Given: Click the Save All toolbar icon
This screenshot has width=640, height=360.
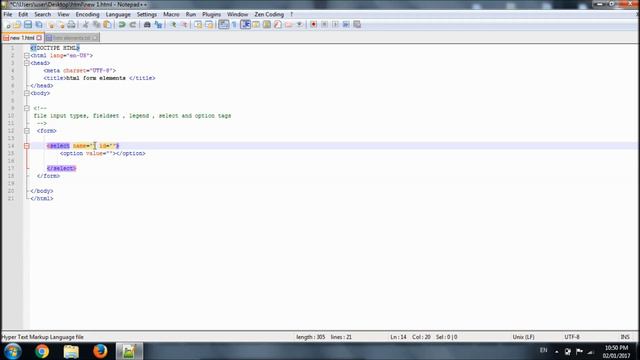Looking at the screenshot, I should point(39,25).
